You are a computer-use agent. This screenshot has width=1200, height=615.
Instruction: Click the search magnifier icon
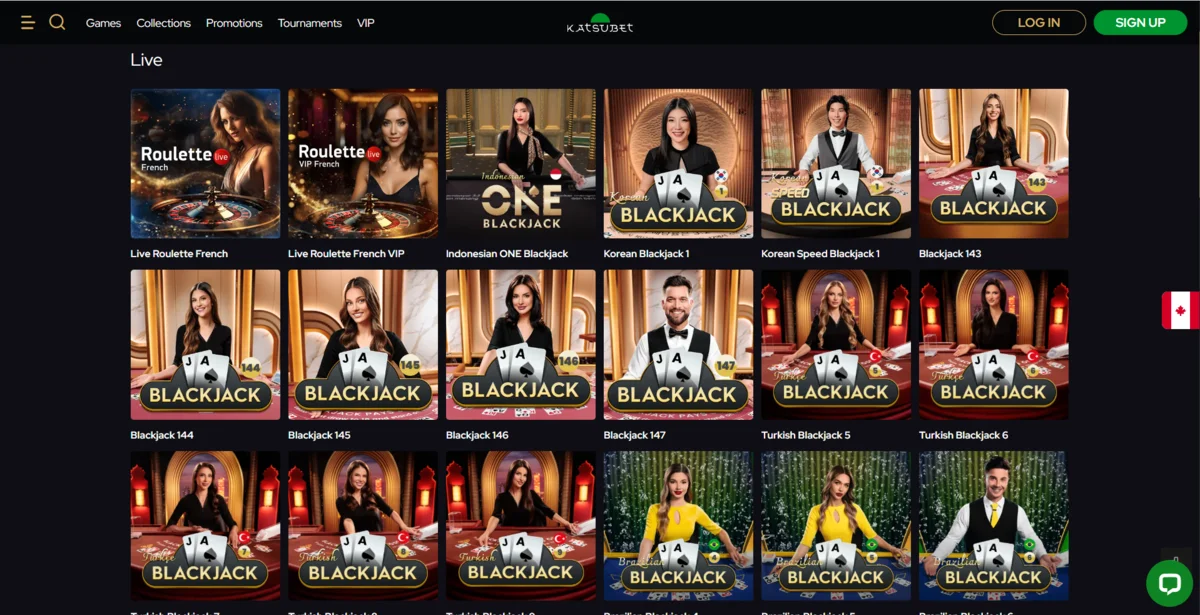(x=57, y=22)
